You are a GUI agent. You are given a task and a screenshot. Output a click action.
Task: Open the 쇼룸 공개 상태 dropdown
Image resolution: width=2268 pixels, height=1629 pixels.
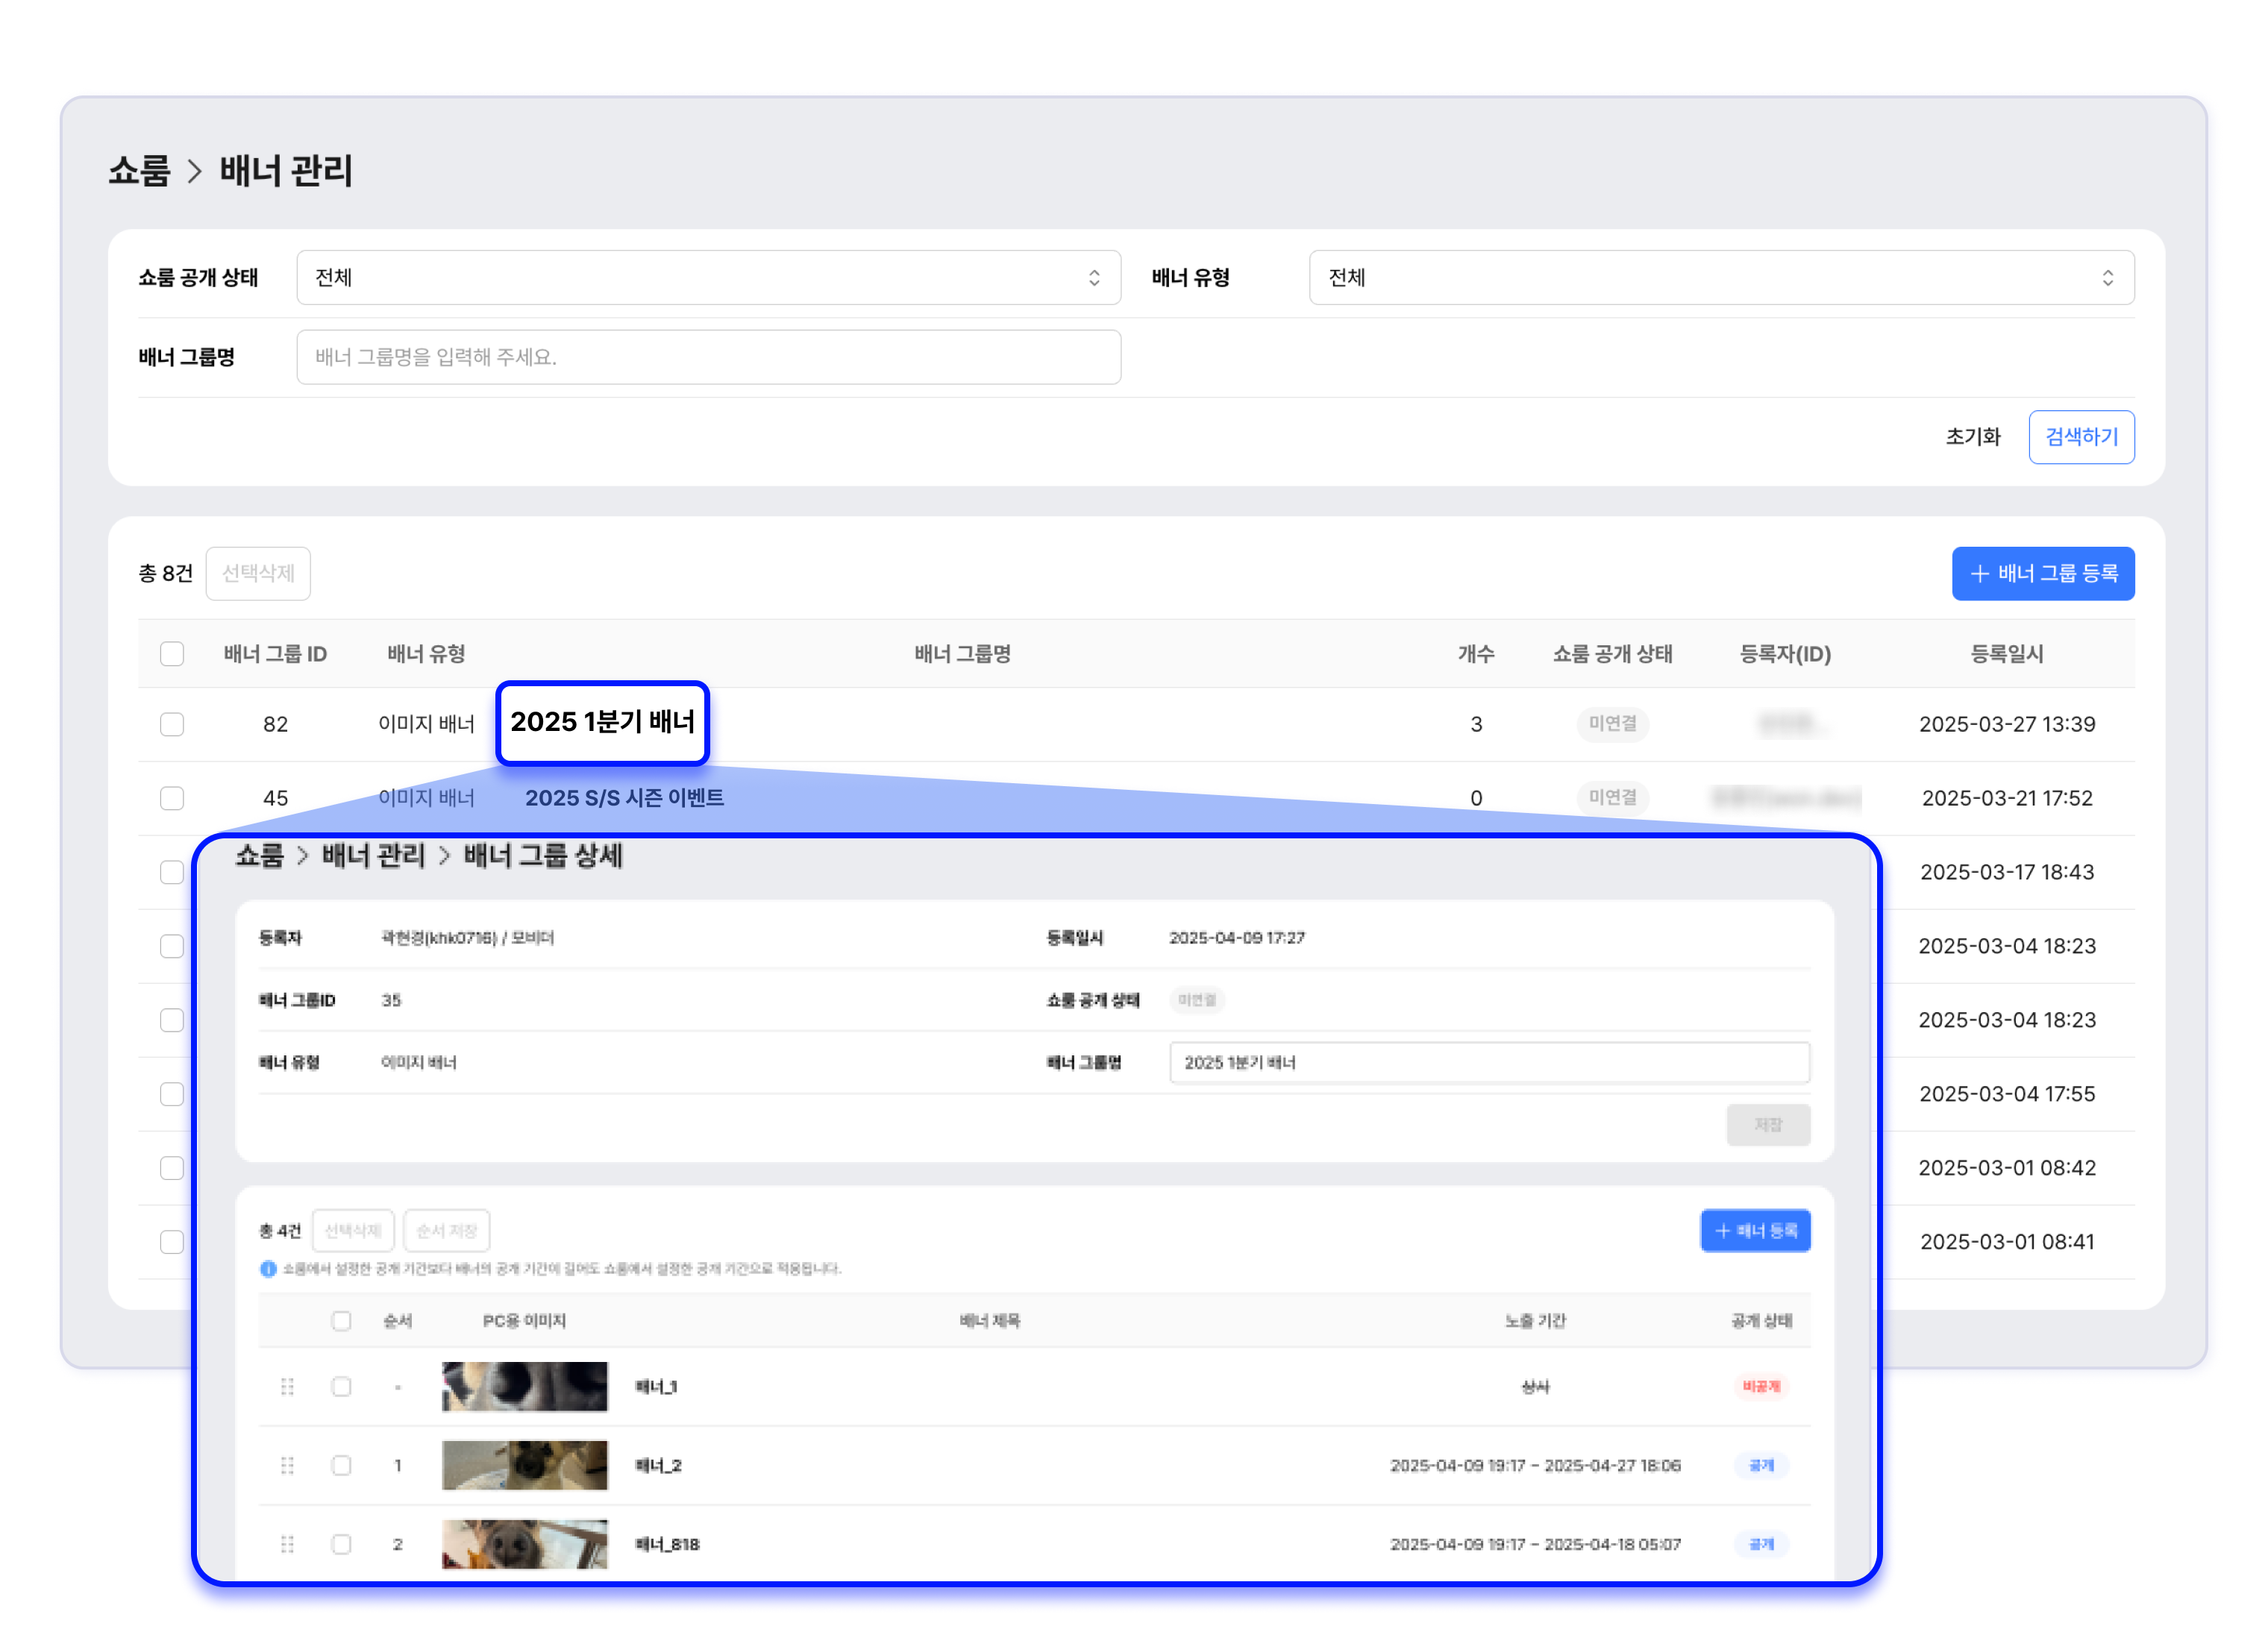click(x=708, y=278)
